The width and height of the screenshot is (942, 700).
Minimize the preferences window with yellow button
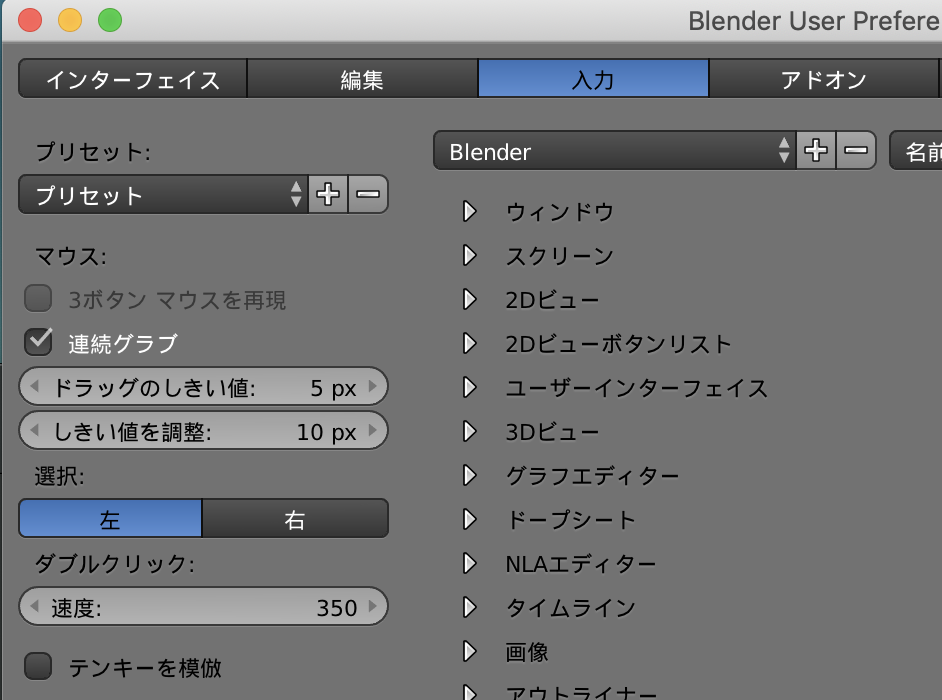[x=70, y=20]
